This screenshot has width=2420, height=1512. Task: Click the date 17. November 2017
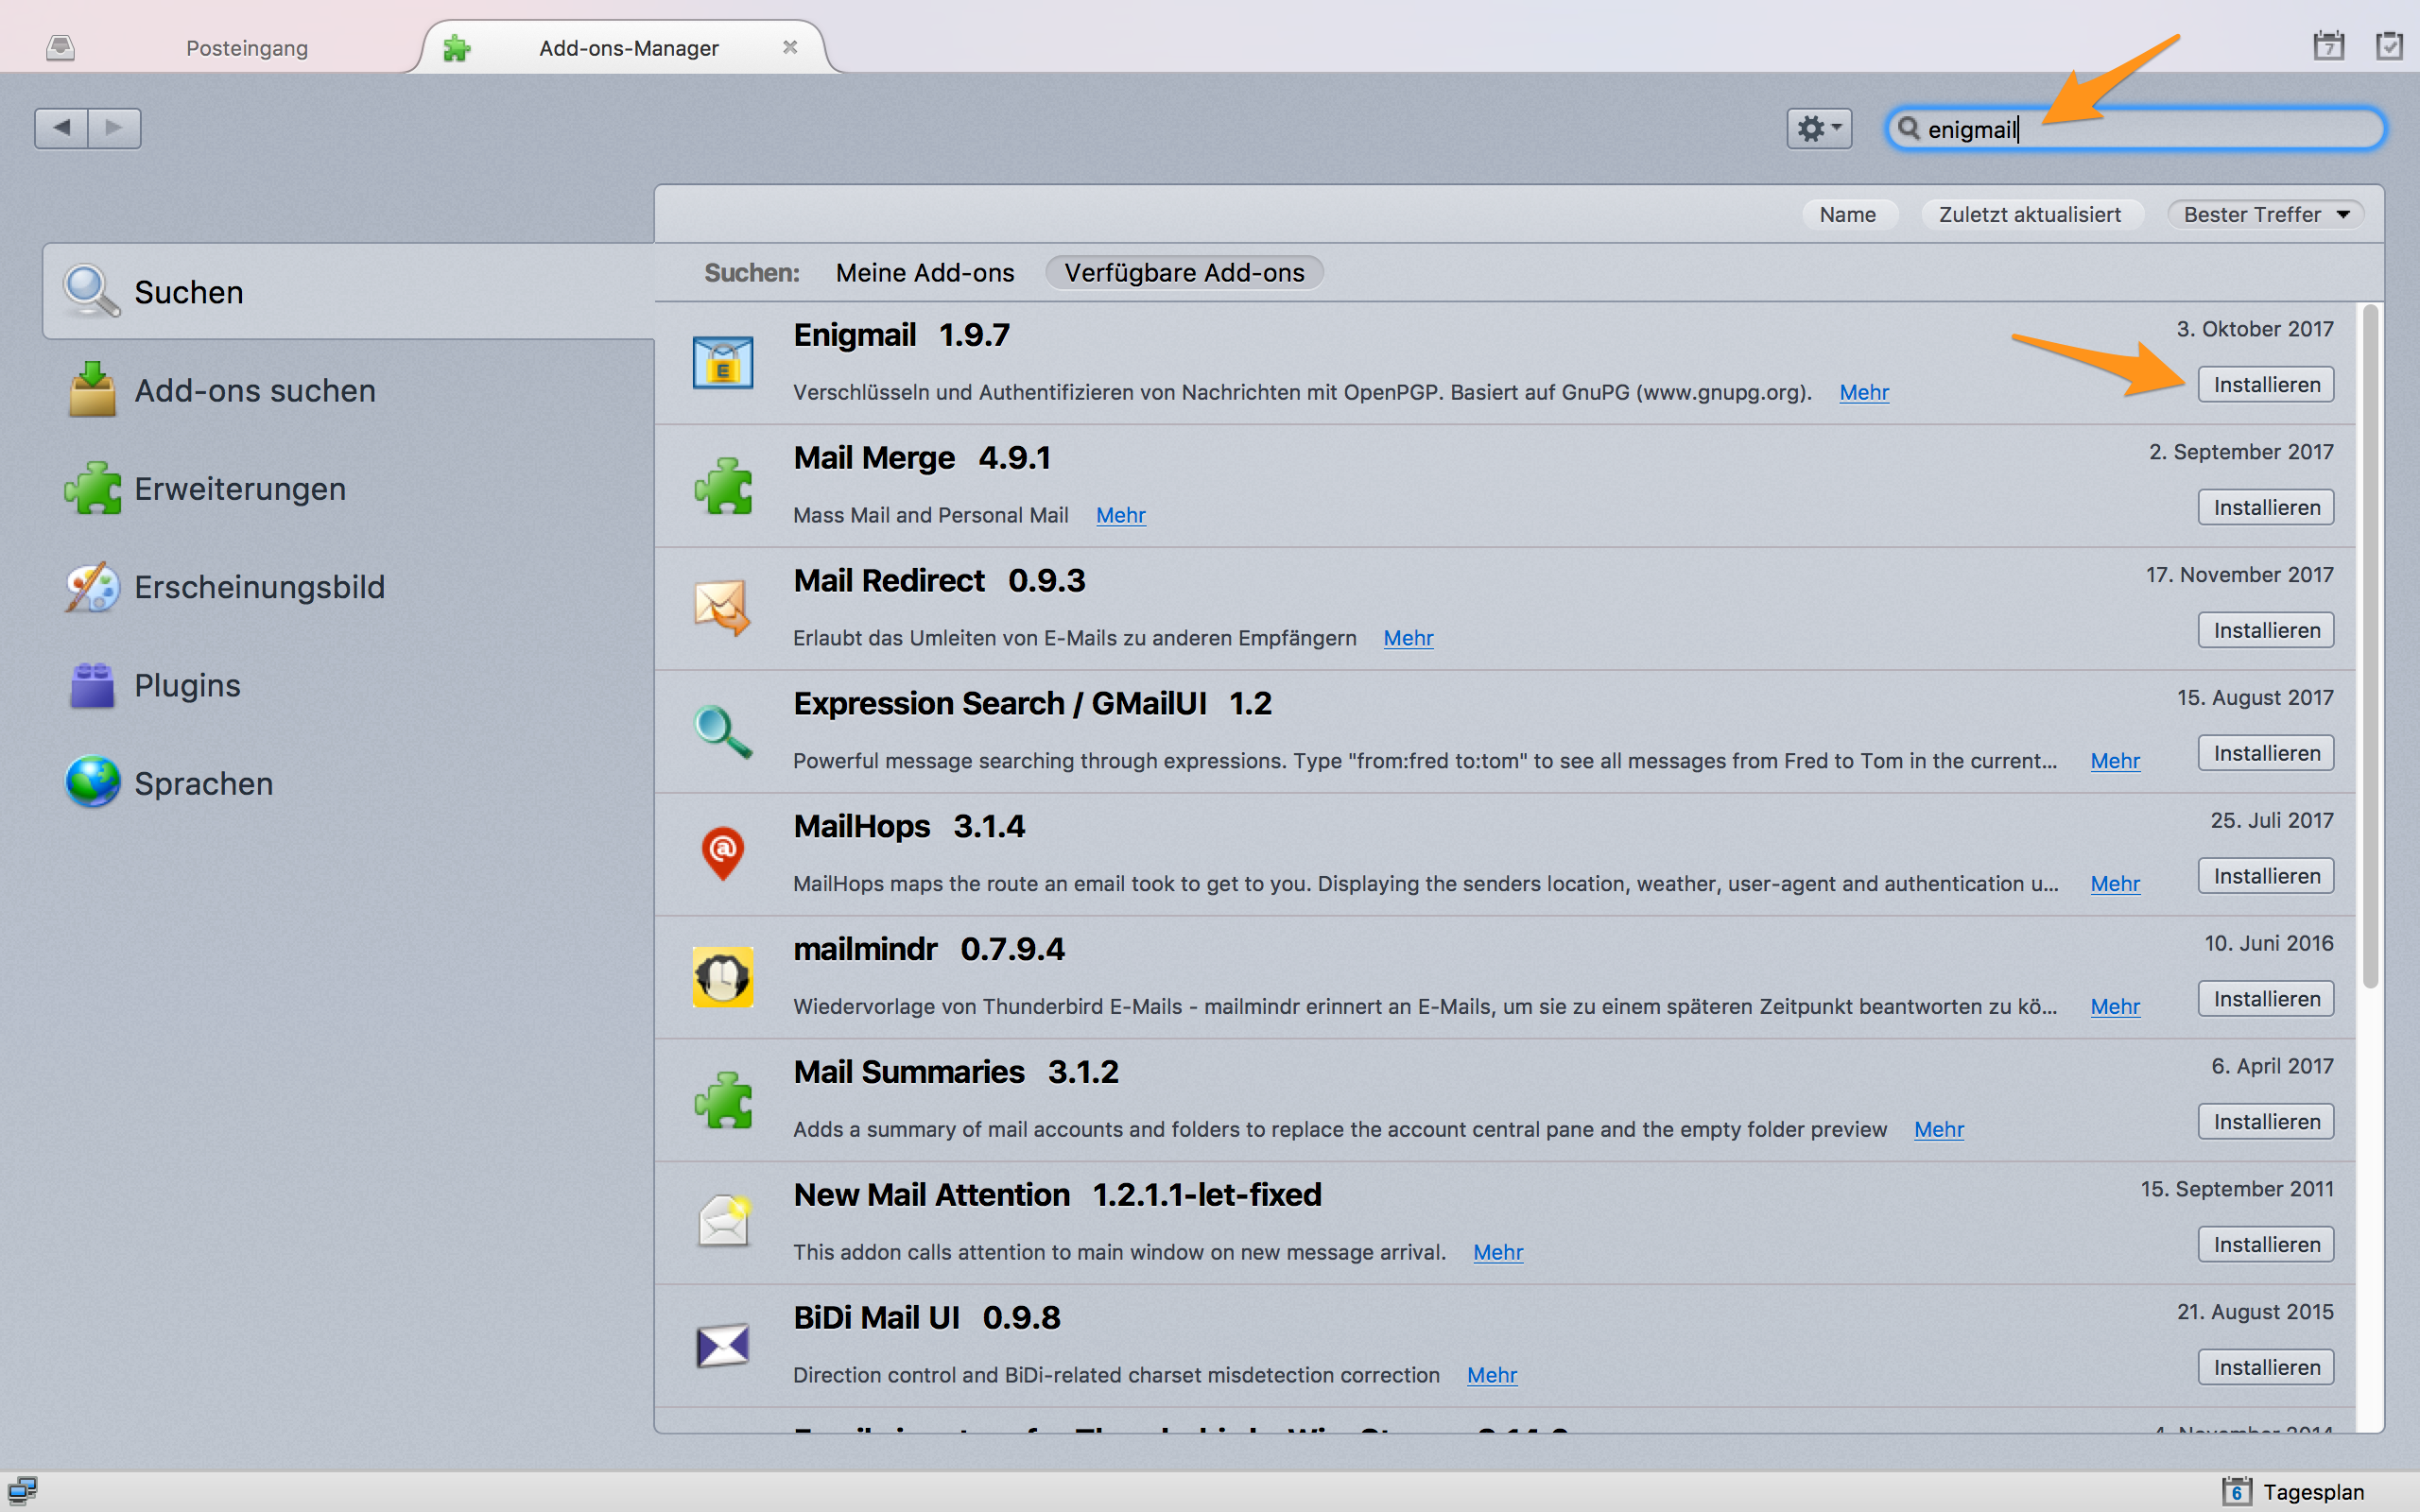tap(2240, 575)
